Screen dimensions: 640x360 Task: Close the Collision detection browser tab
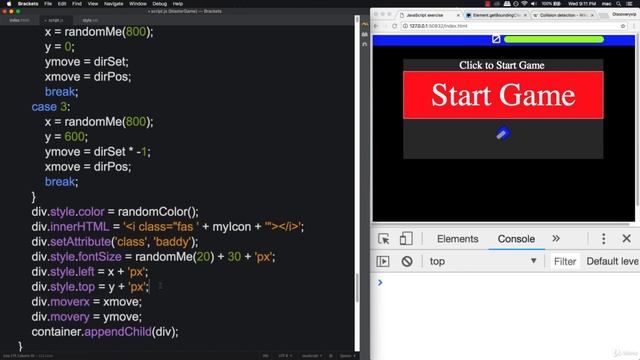click(592, 15)
